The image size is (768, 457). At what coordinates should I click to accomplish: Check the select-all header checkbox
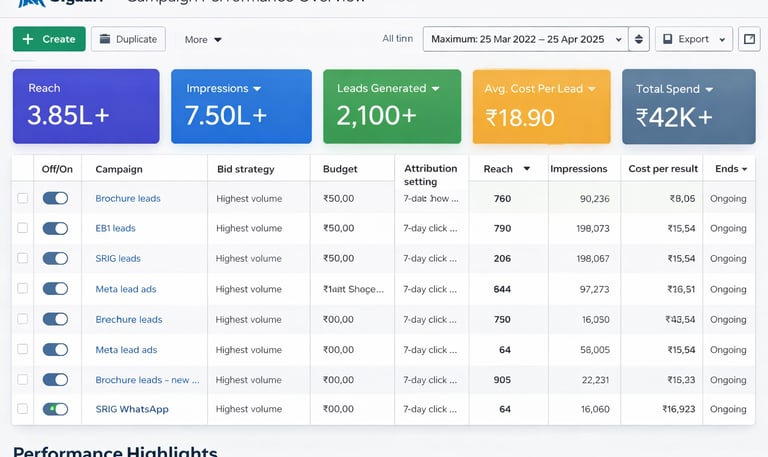pyautogui.click(x=23, y=169)
